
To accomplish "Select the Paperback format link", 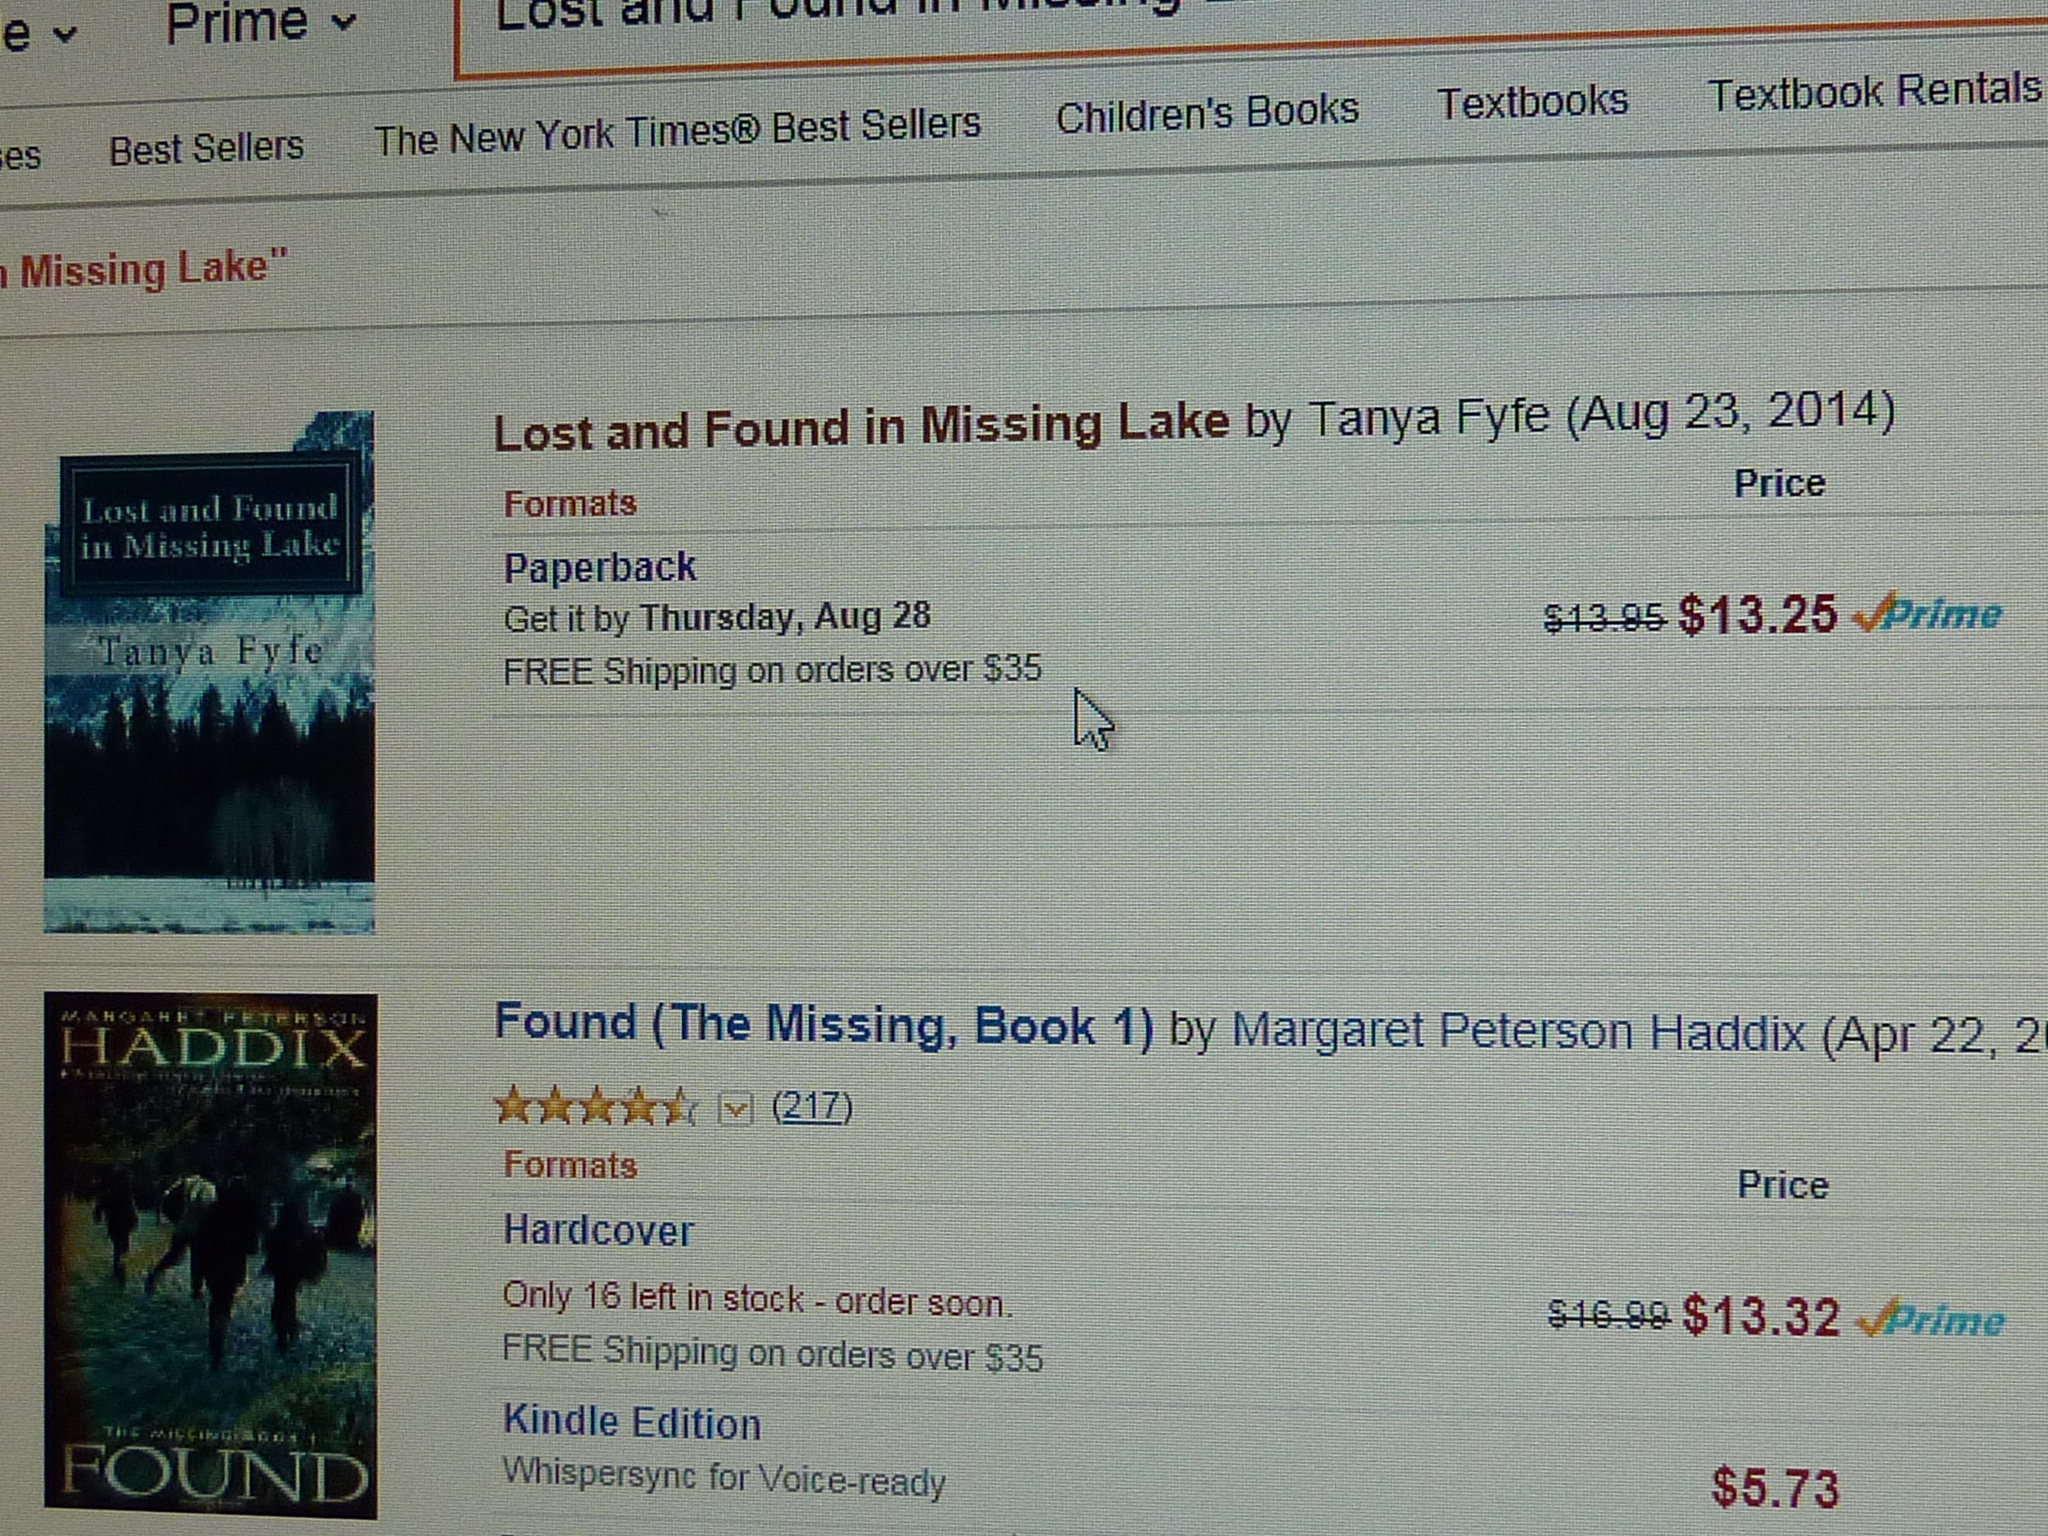I will click(599, 568).
